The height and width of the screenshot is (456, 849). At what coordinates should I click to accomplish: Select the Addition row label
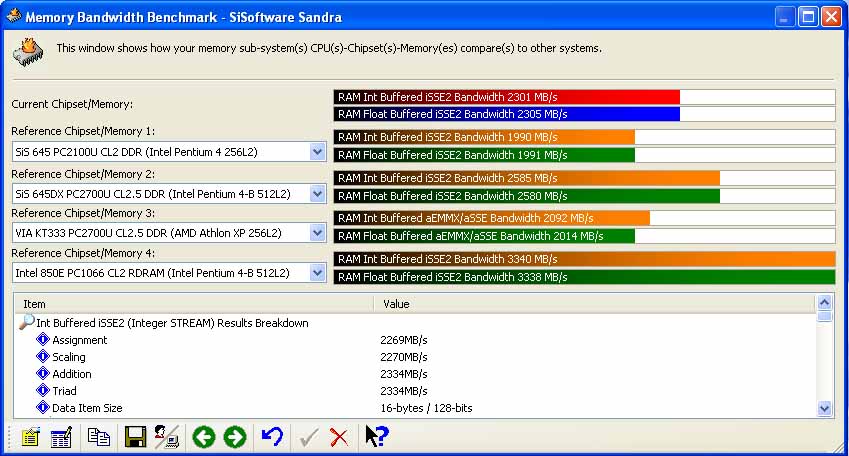point(71,374)
